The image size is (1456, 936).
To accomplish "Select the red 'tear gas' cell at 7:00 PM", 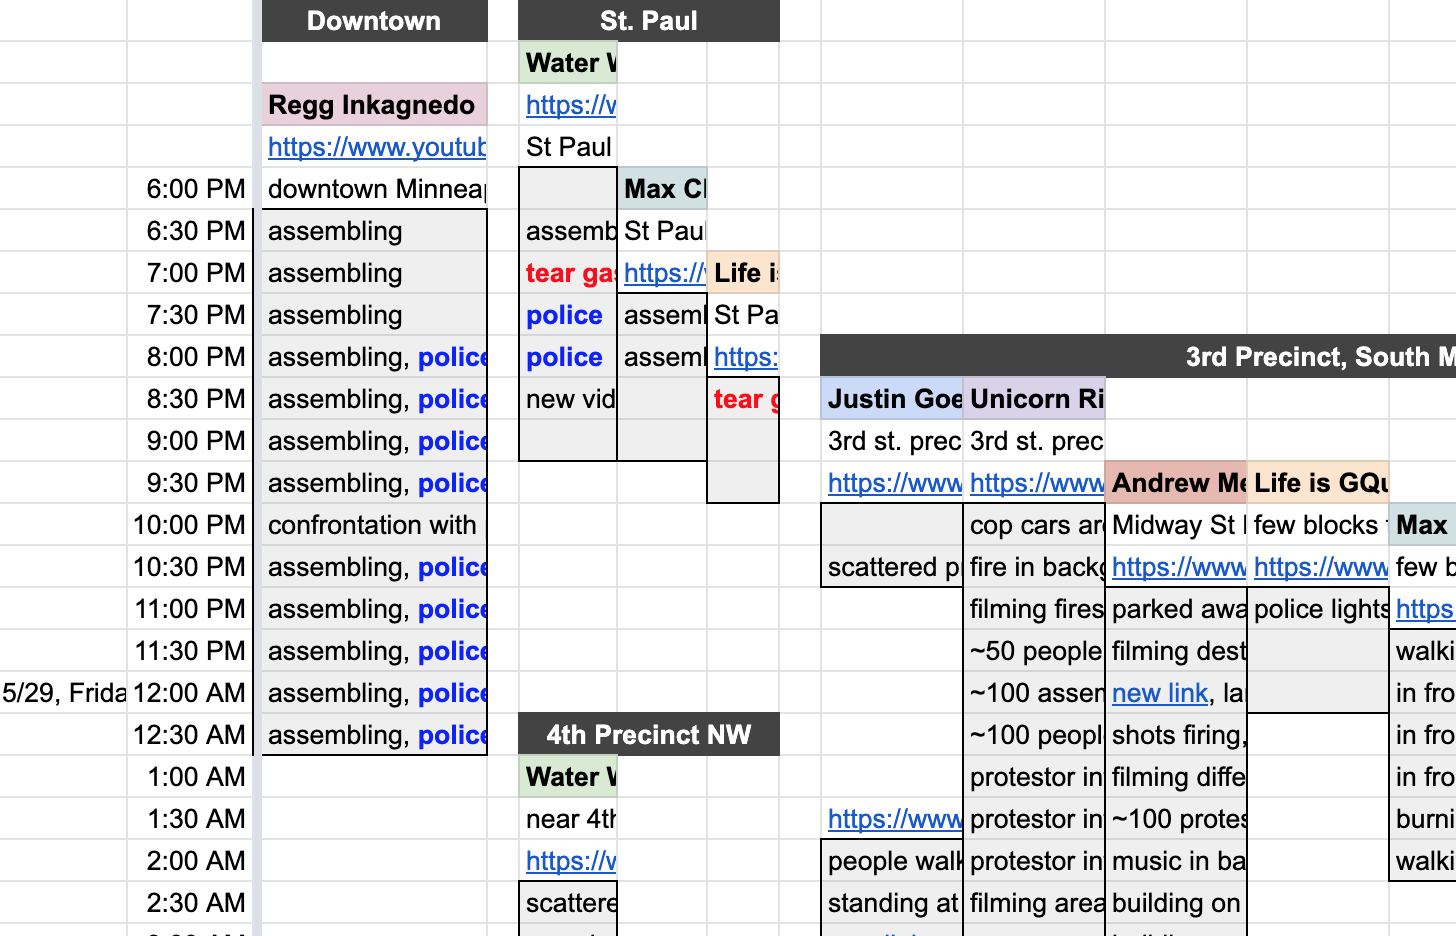I will (x=569, y=273).
